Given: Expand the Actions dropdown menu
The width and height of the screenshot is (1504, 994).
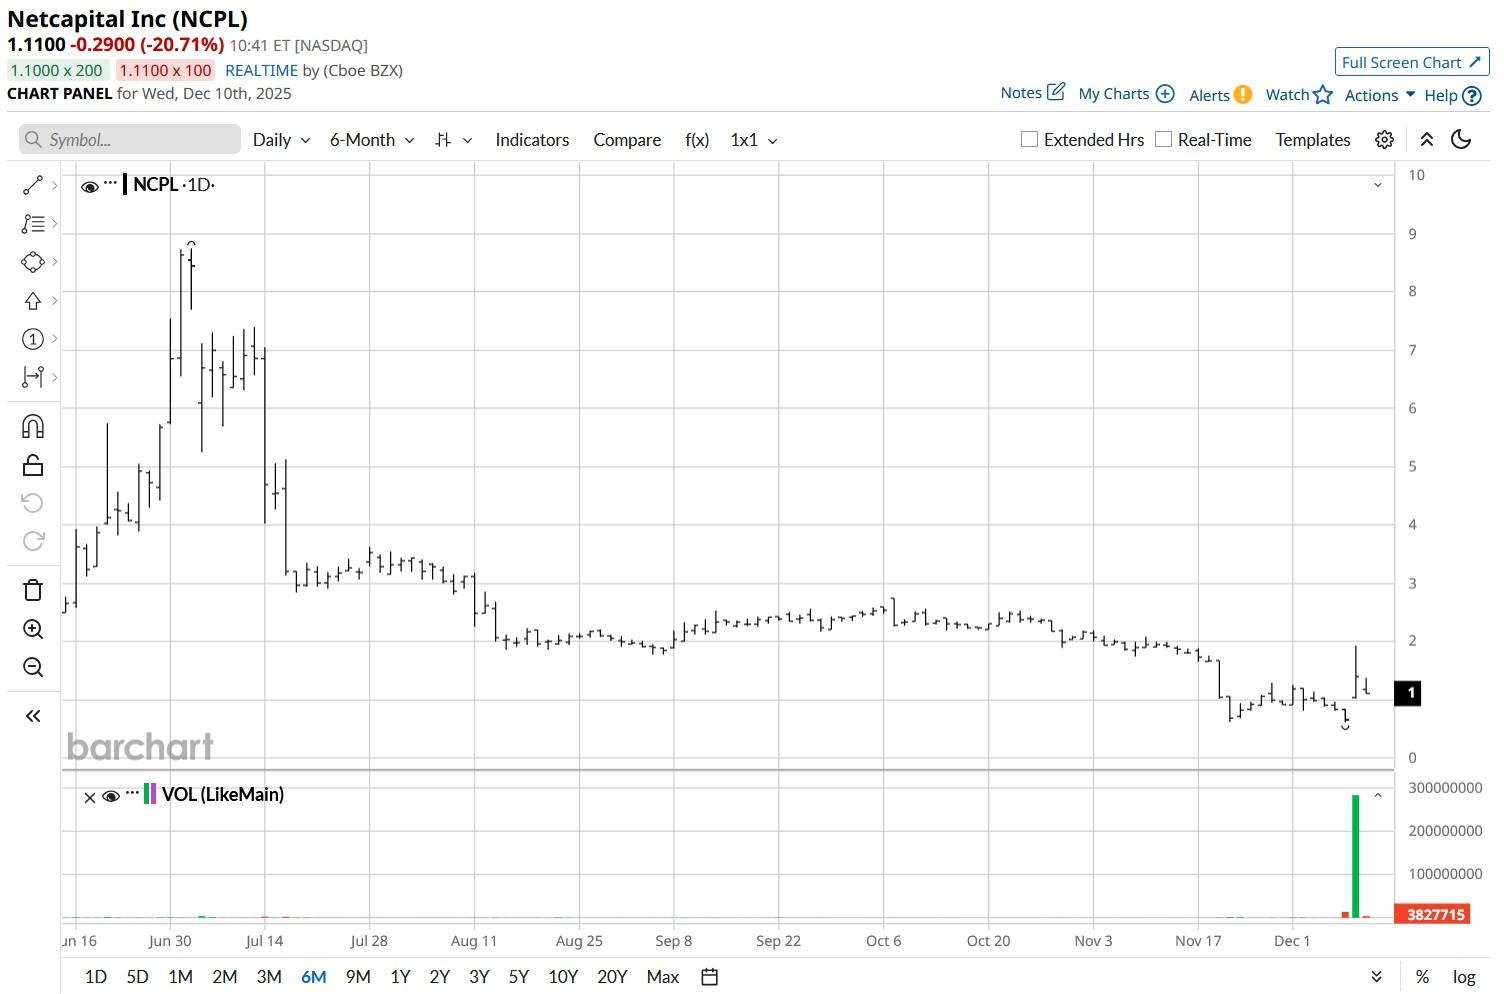Looking at the screenshot, I should 1380,95.
